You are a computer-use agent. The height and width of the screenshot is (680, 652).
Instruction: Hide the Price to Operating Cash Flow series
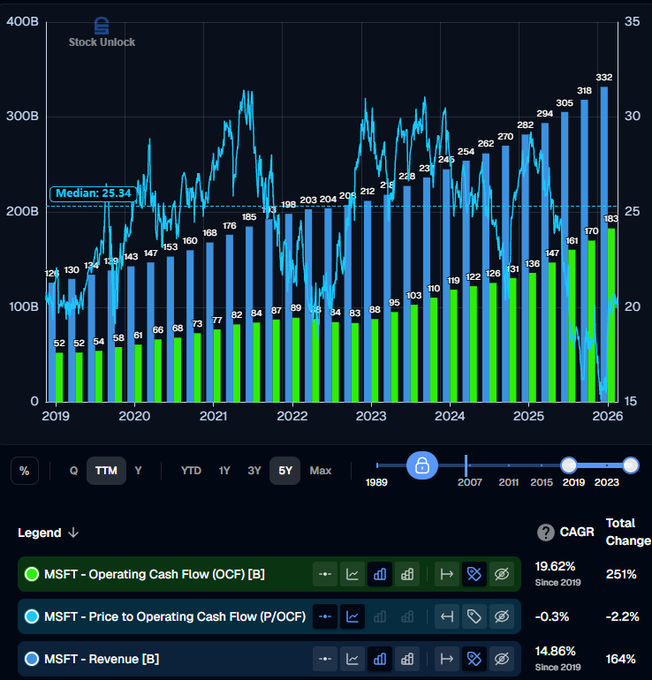tap(502, 616)
